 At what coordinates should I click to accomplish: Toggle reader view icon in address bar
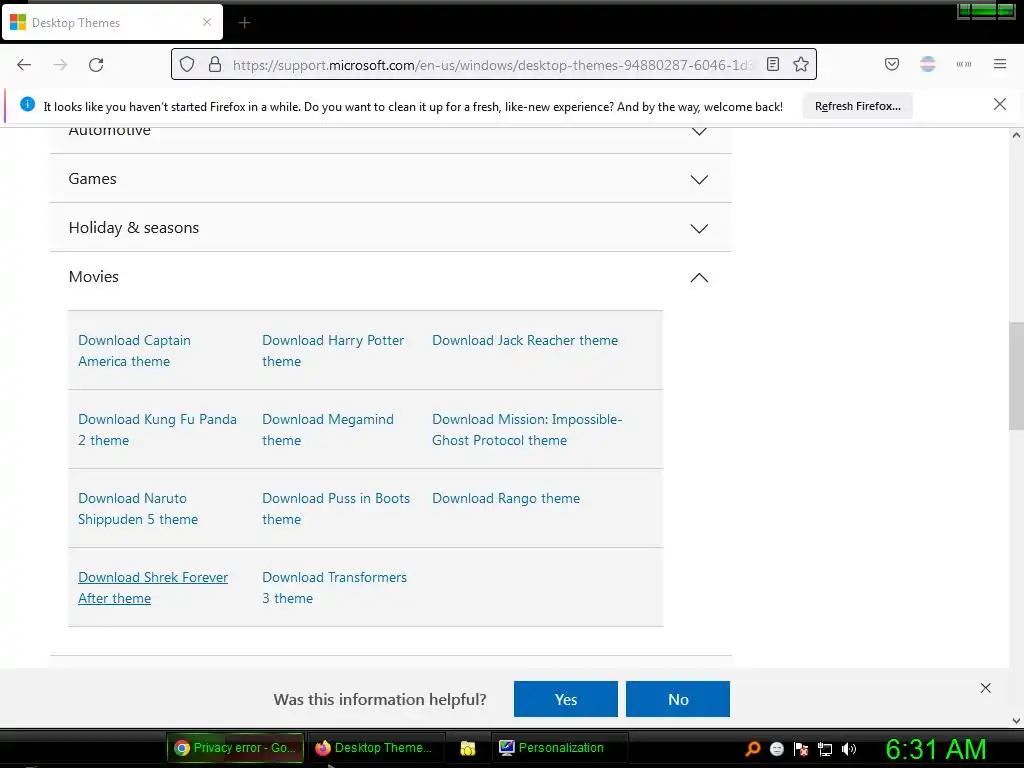click(x=773, y=64)
